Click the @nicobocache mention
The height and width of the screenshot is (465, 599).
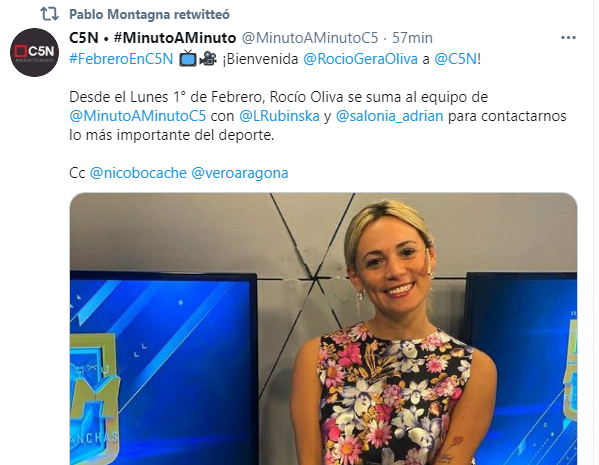tap(138, 173)
